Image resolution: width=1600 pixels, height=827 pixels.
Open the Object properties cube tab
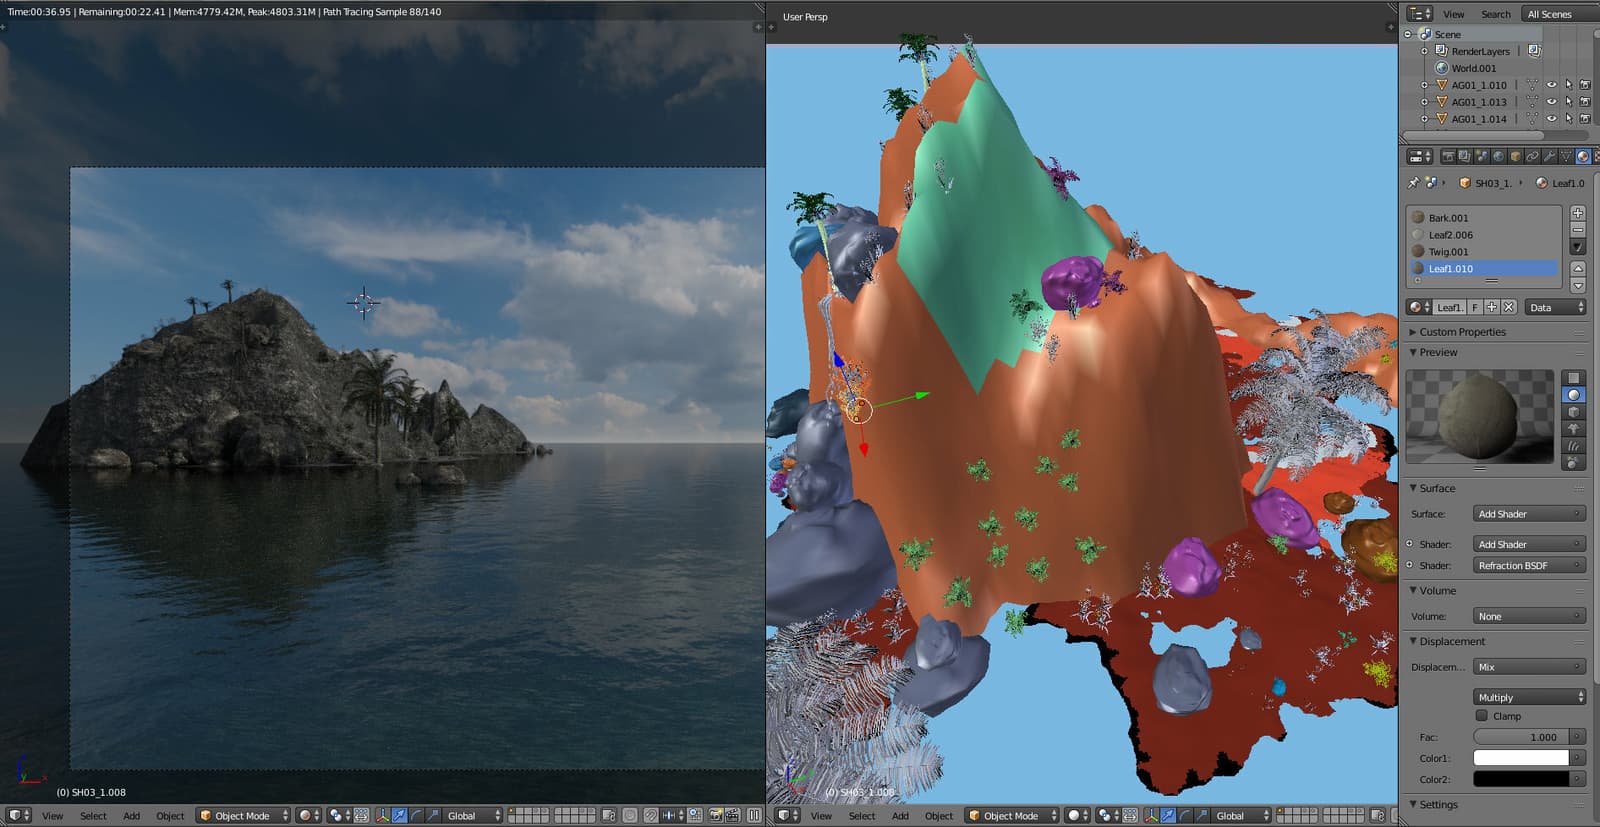[1515, 156]
